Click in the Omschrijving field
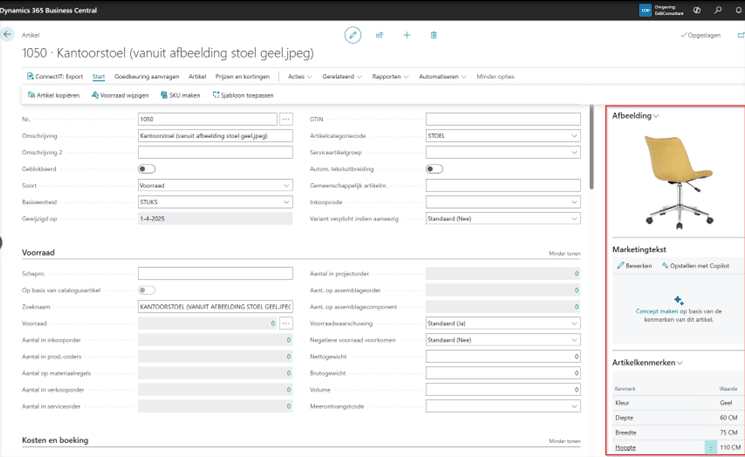 [x=215, y=136]
